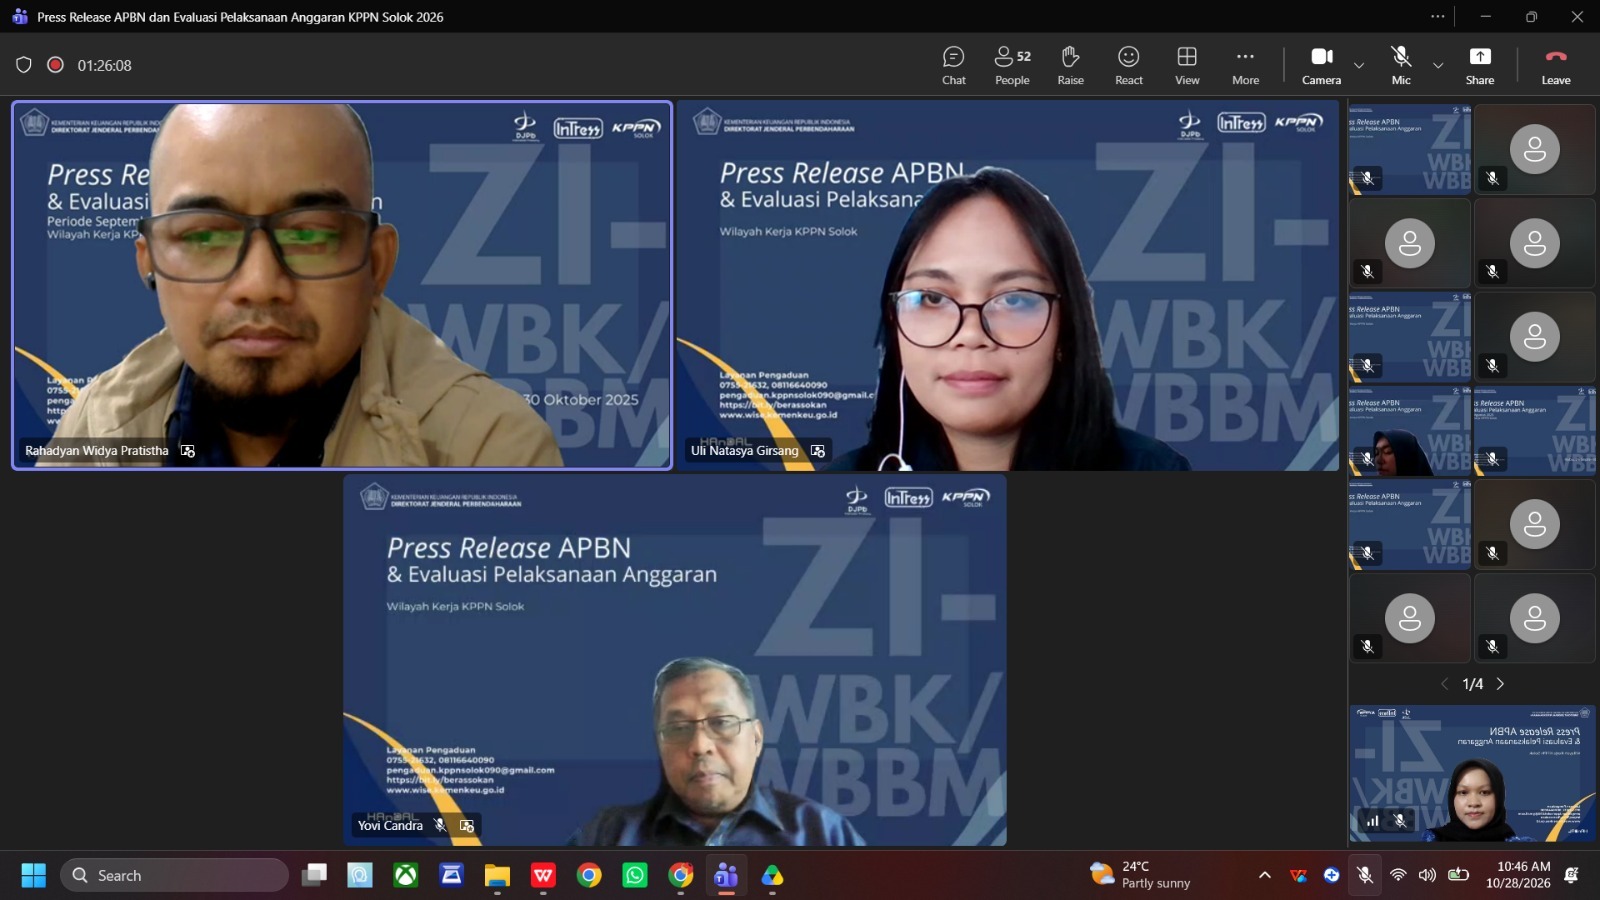The height and width of the screenshot is (900, 1600).
Task: Click the volume speaker icon in the tray
Action: 1427,875
